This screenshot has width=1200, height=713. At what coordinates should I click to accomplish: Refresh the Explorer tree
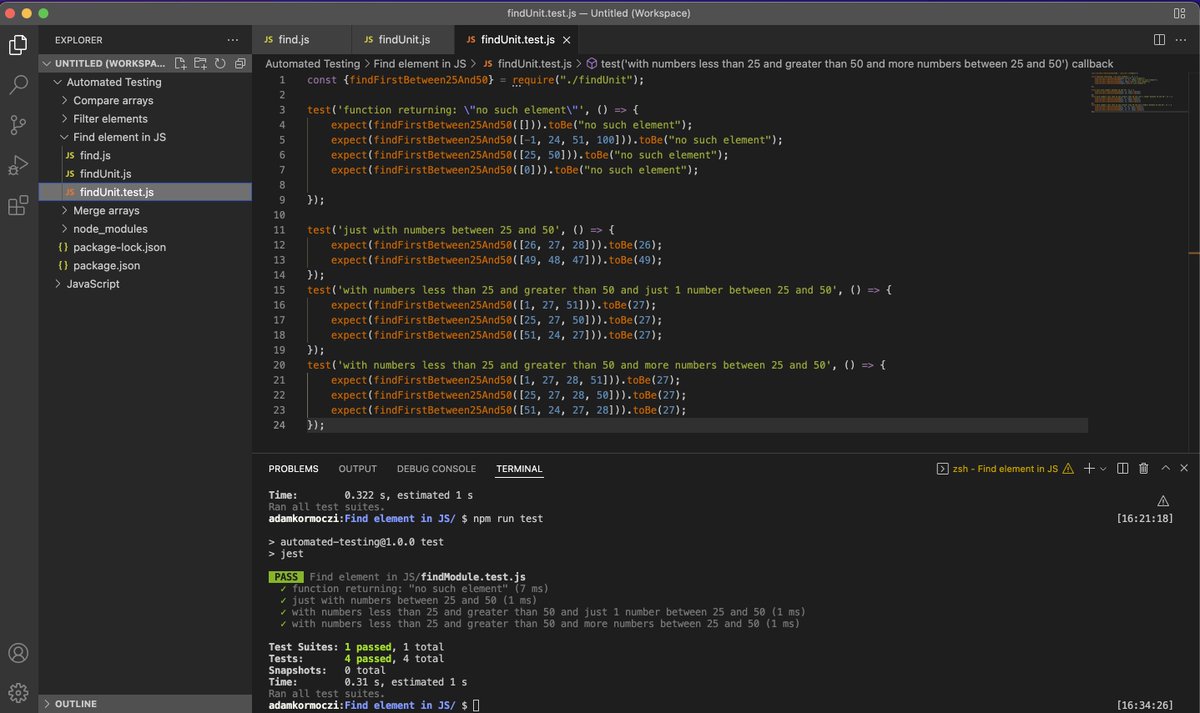(220, 63)
